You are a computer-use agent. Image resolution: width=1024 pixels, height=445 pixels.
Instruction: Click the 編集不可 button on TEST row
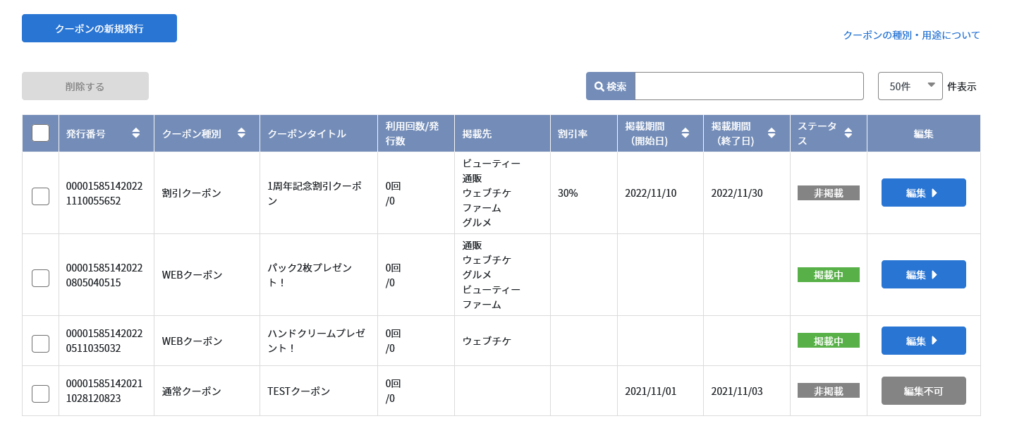point(923,390)
